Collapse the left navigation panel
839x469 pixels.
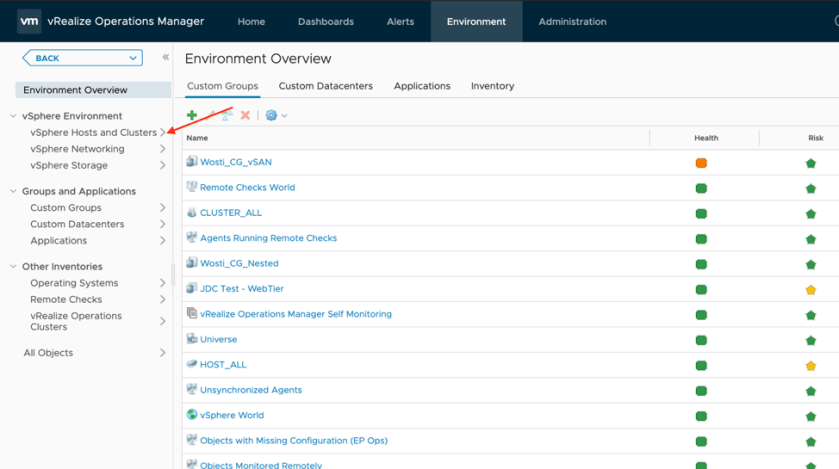(x=165, y=57)
